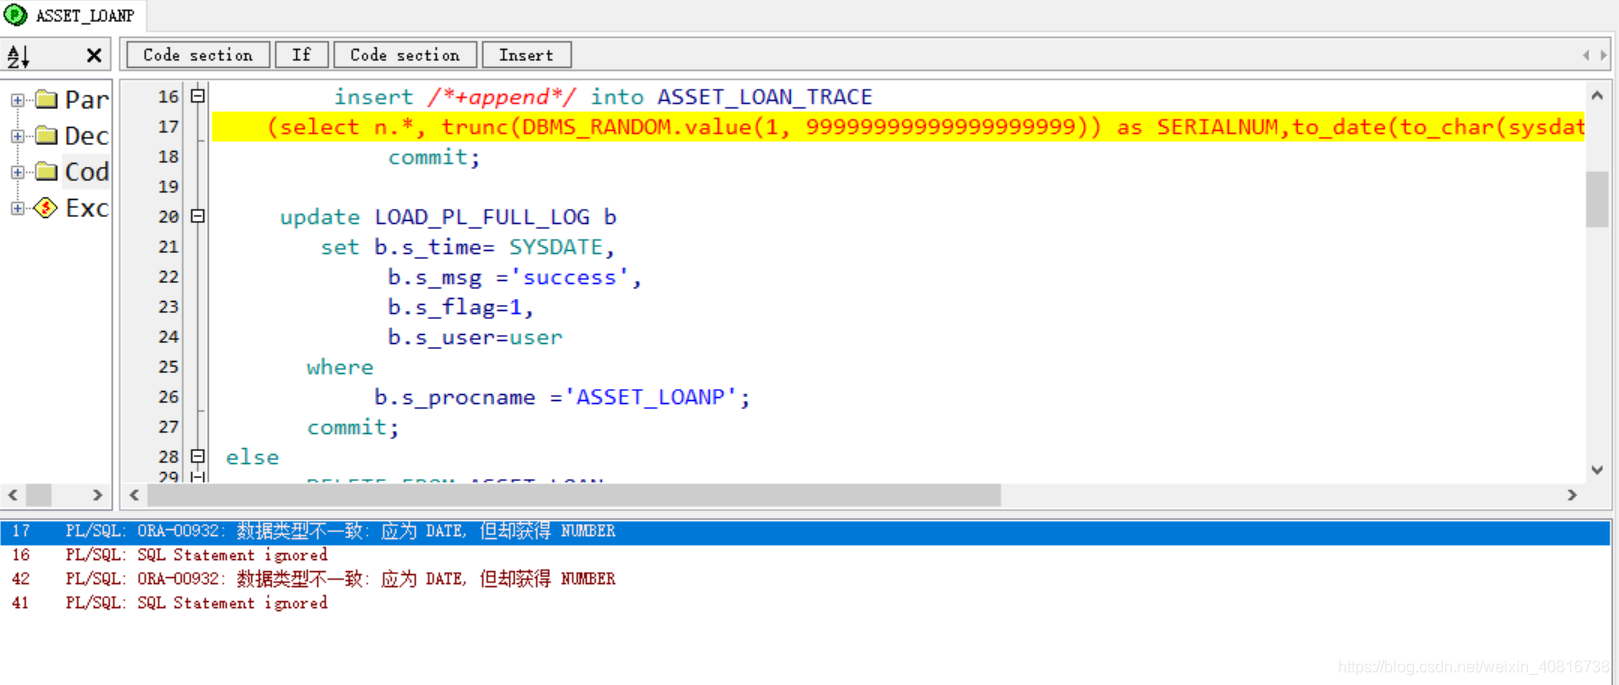Image resolution: width=1619 pixels, height=685 pixels.
Task: Click b.s_flag=1 line
Action: click(461, 307)
